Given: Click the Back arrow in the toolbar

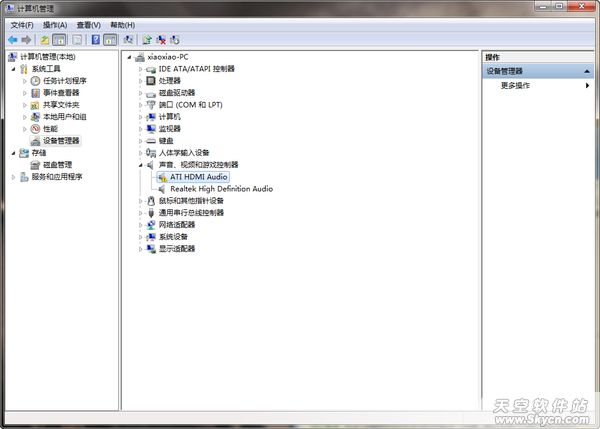Looking at the screenshot, I should 12,40.
